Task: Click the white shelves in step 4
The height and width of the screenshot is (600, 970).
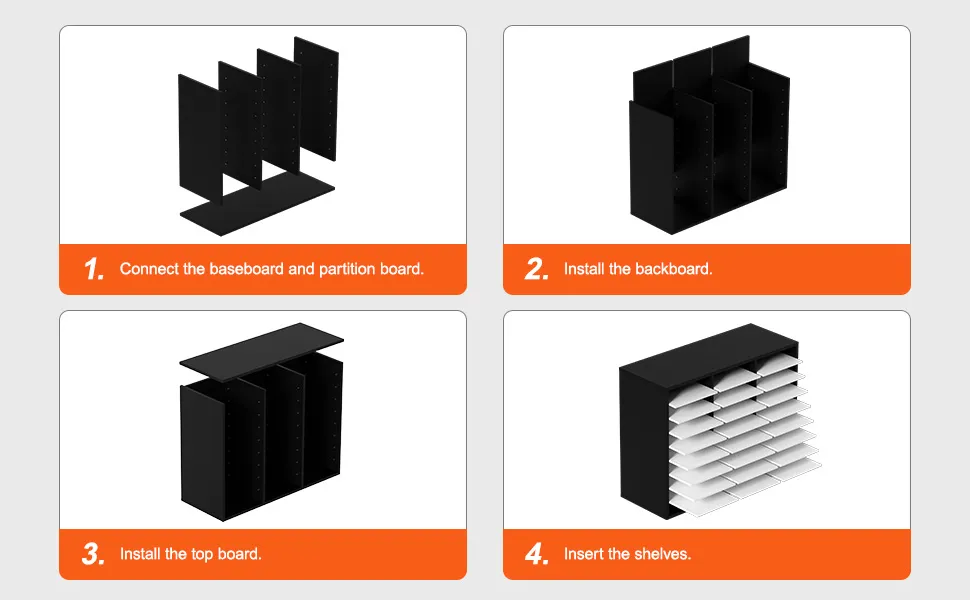Action: coord(745,436)
